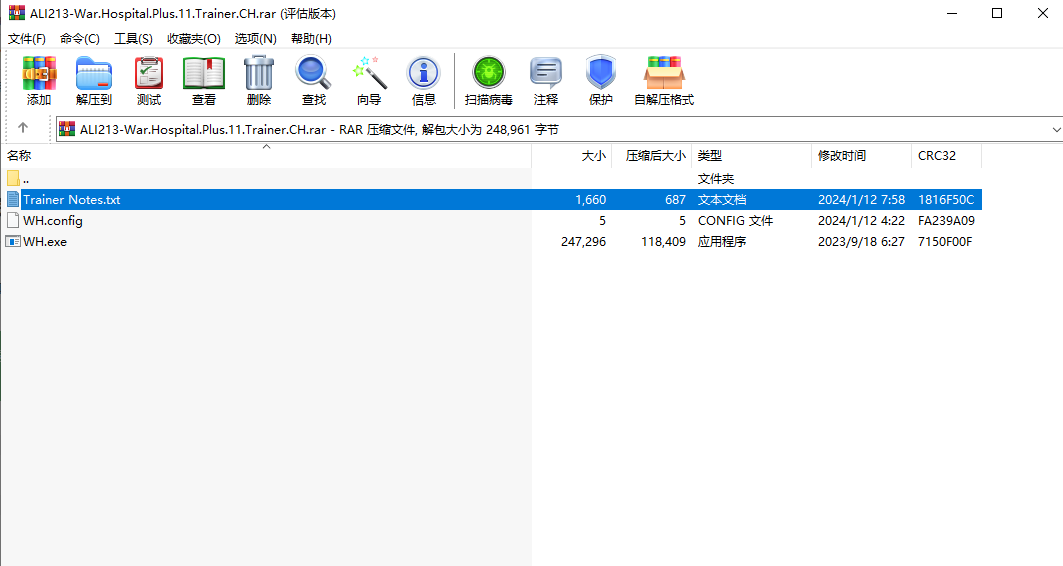Click the Trainer Notes.txt file icon

click(x=13, y=199)
